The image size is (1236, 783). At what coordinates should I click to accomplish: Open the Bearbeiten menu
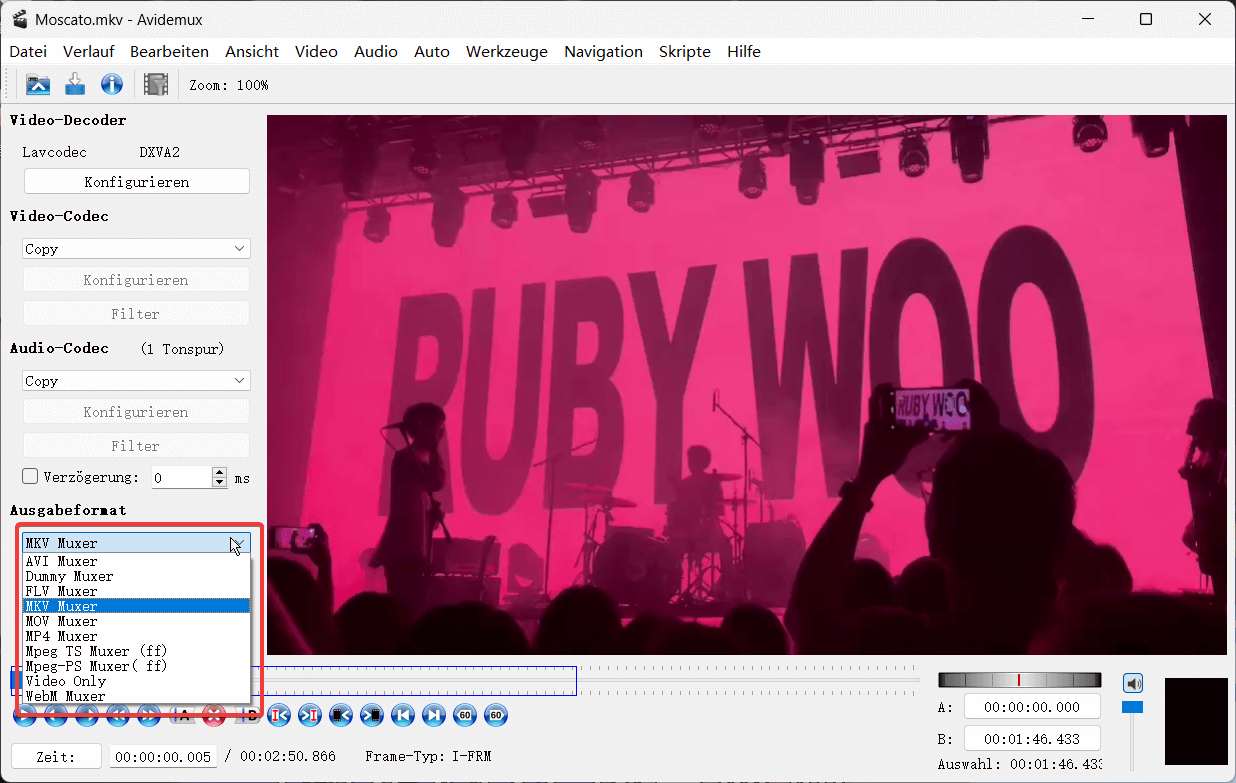(169, 51)
